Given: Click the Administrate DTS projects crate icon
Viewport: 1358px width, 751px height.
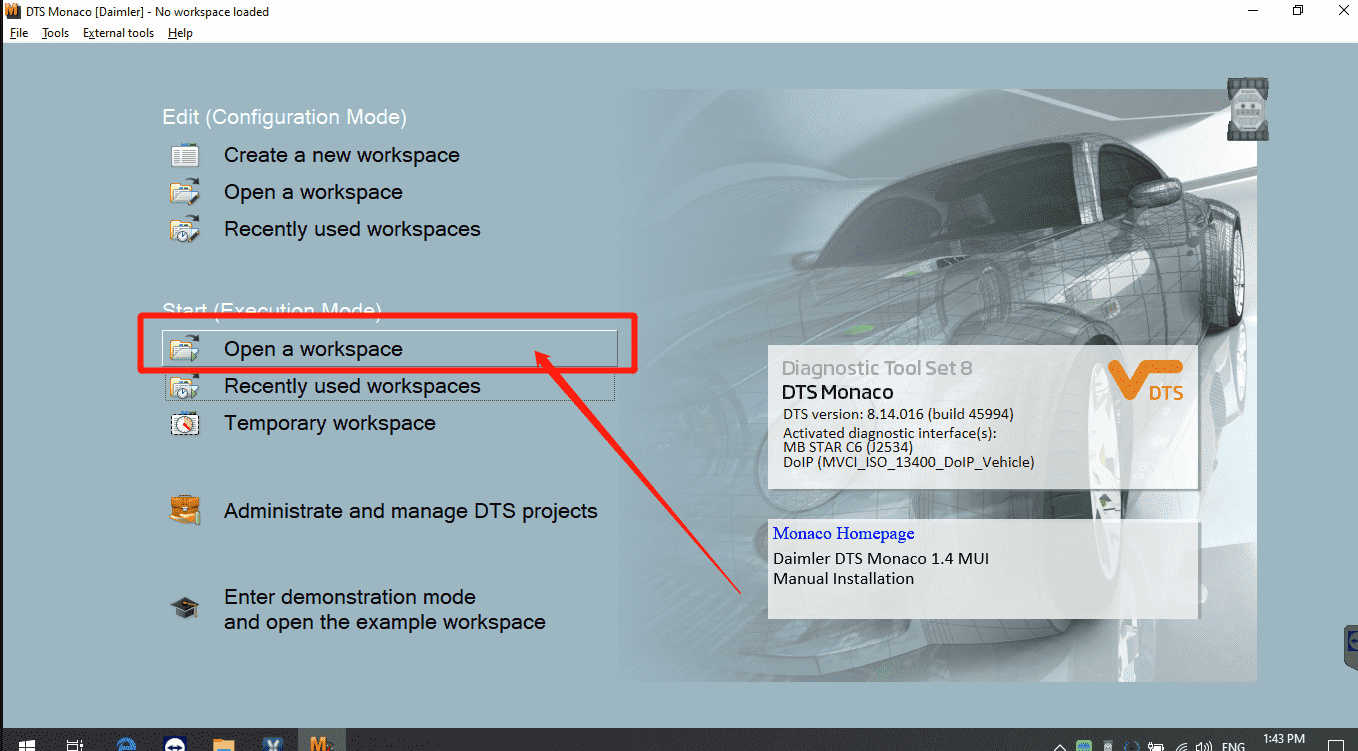Looking at the screenshot, I should 185,509.
